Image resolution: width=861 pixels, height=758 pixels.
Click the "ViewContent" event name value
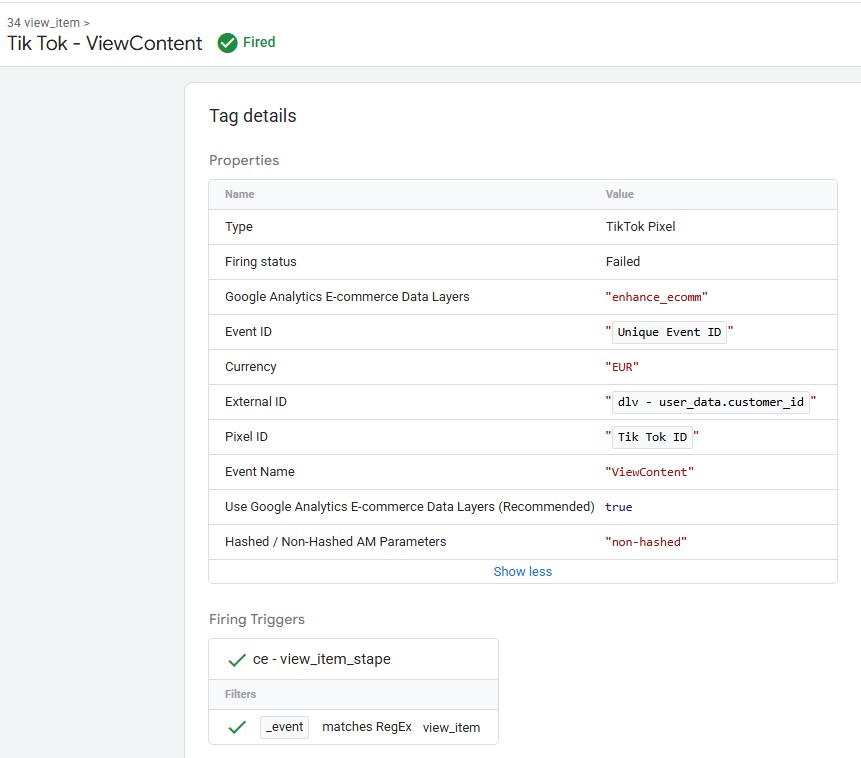coord(649,472)
